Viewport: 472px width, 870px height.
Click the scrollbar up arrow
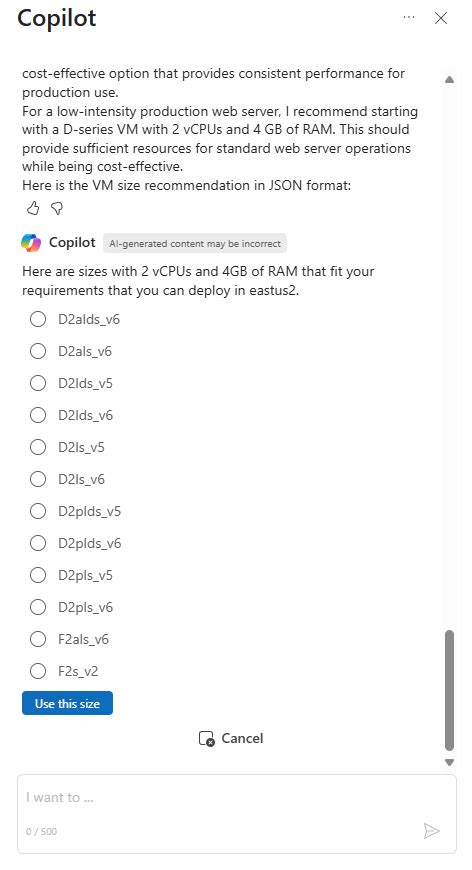click(x=450, y=80)
